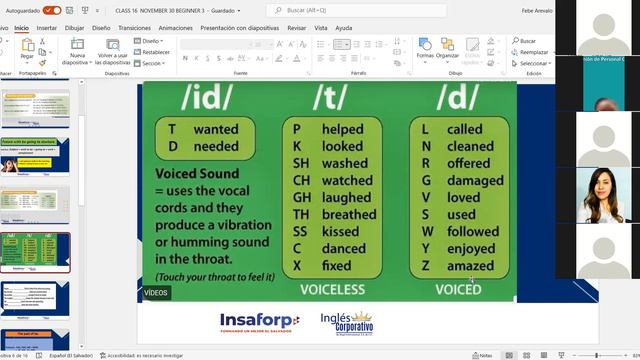Toggle italic (K) formatting
The width and height of the screenshot is (640, 360).
[196, 59]
